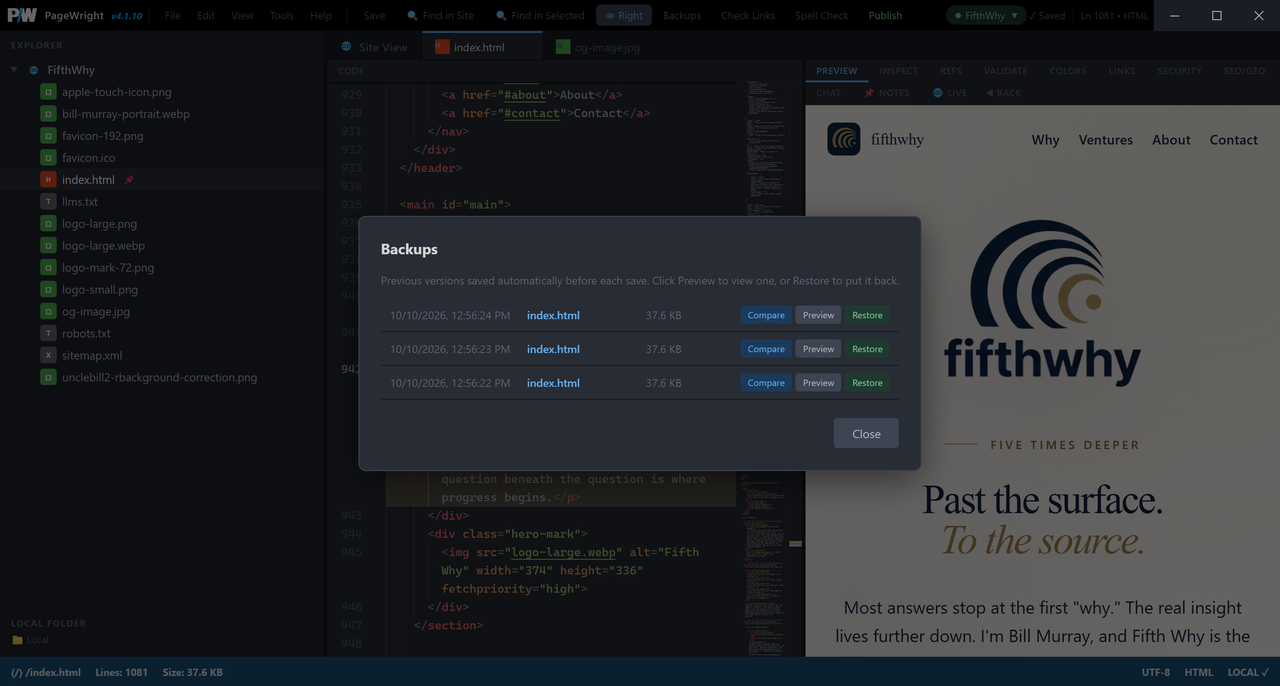The height and width of the screenshot is (686, 1280).
Task: Select bill-murray-portrait.webp file icon
Action: 48,114
